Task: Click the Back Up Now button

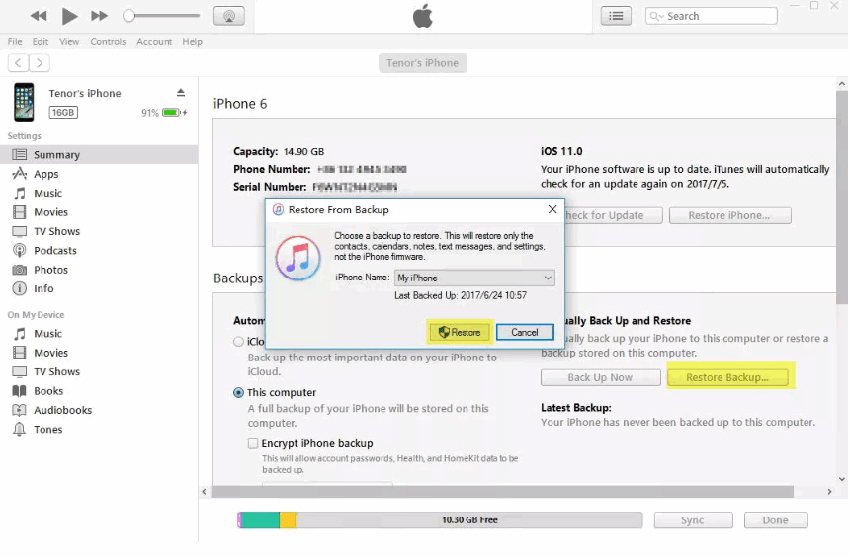Action: pos(600,377)
